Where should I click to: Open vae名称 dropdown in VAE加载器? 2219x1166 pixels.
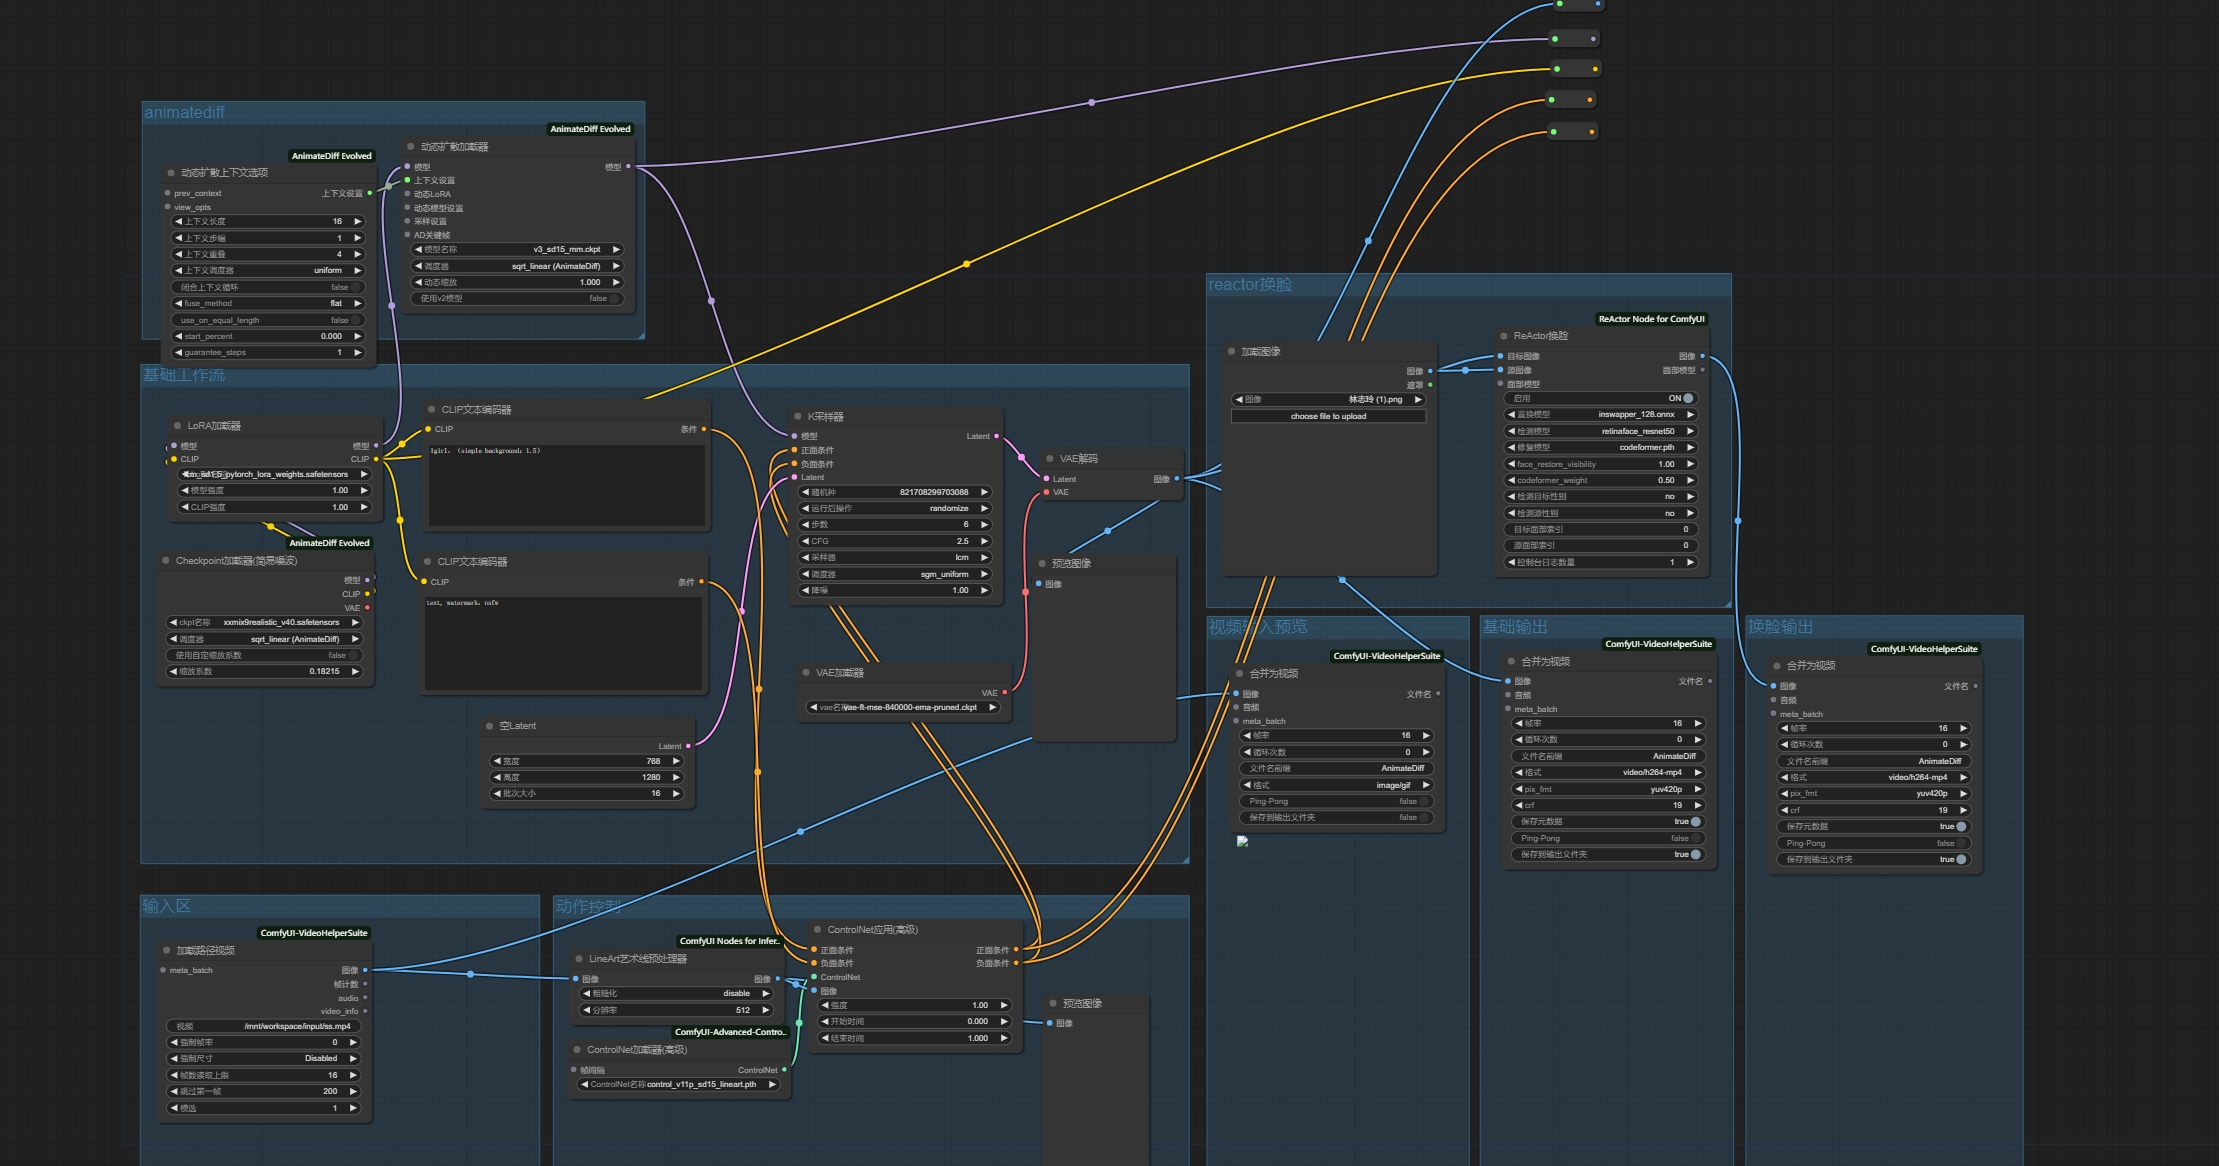[902, 708]
